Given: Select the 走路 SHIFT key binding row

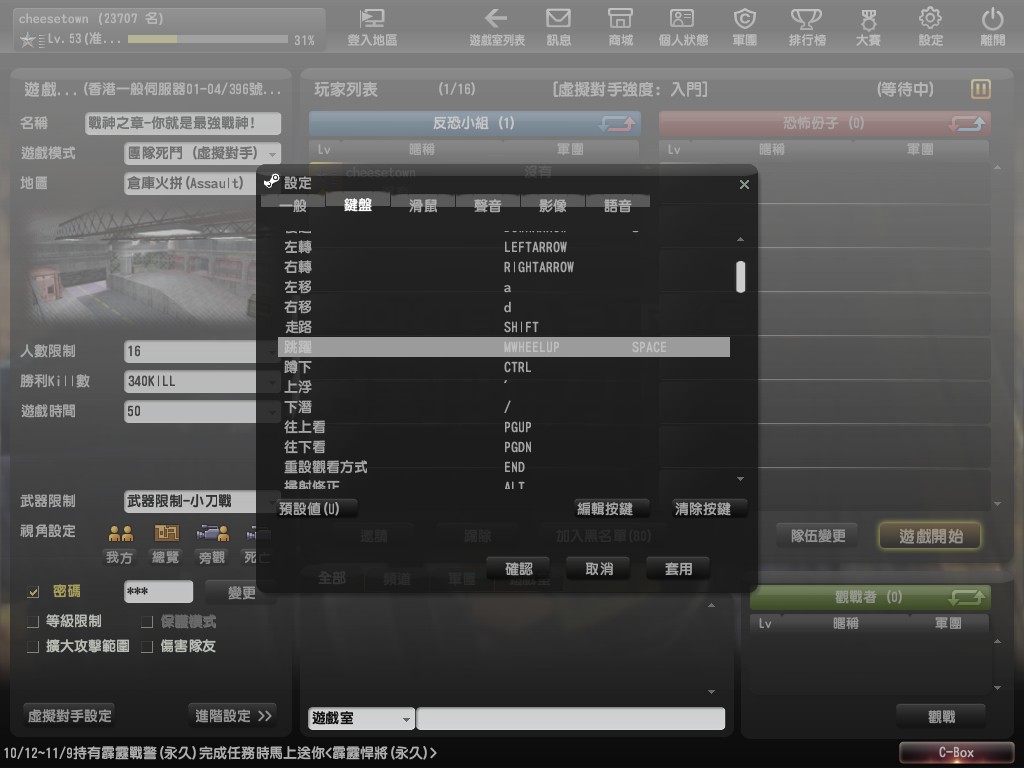Looking at the screenshot, I should tap(504, 327).
